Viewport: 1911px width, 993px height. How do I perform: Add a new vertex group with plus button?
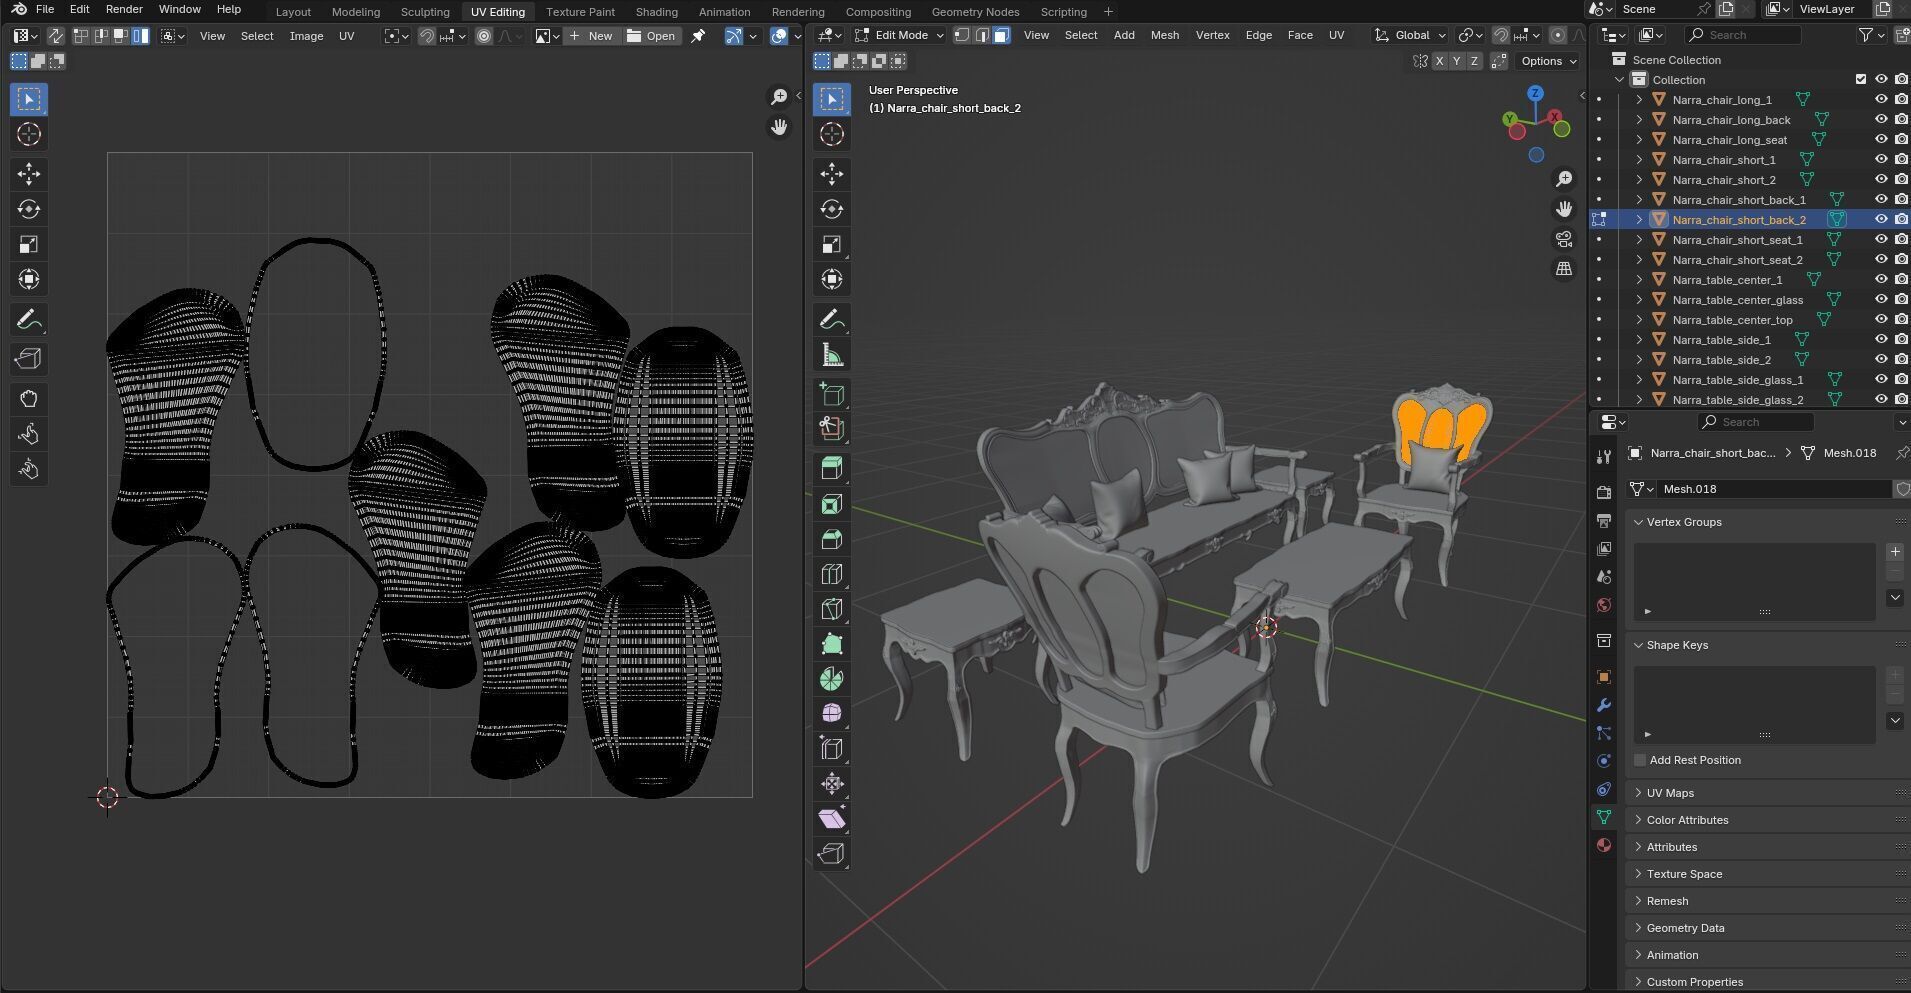(x=1895, y=552)
